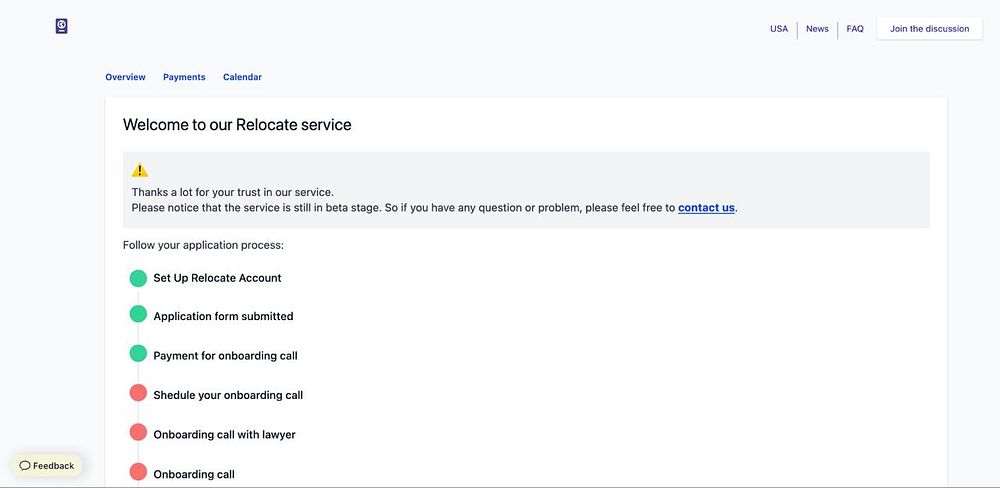Click speech bubble icon on Feedback button
The height and width of the screenshot is (488, 1000).
click(25, 466)
